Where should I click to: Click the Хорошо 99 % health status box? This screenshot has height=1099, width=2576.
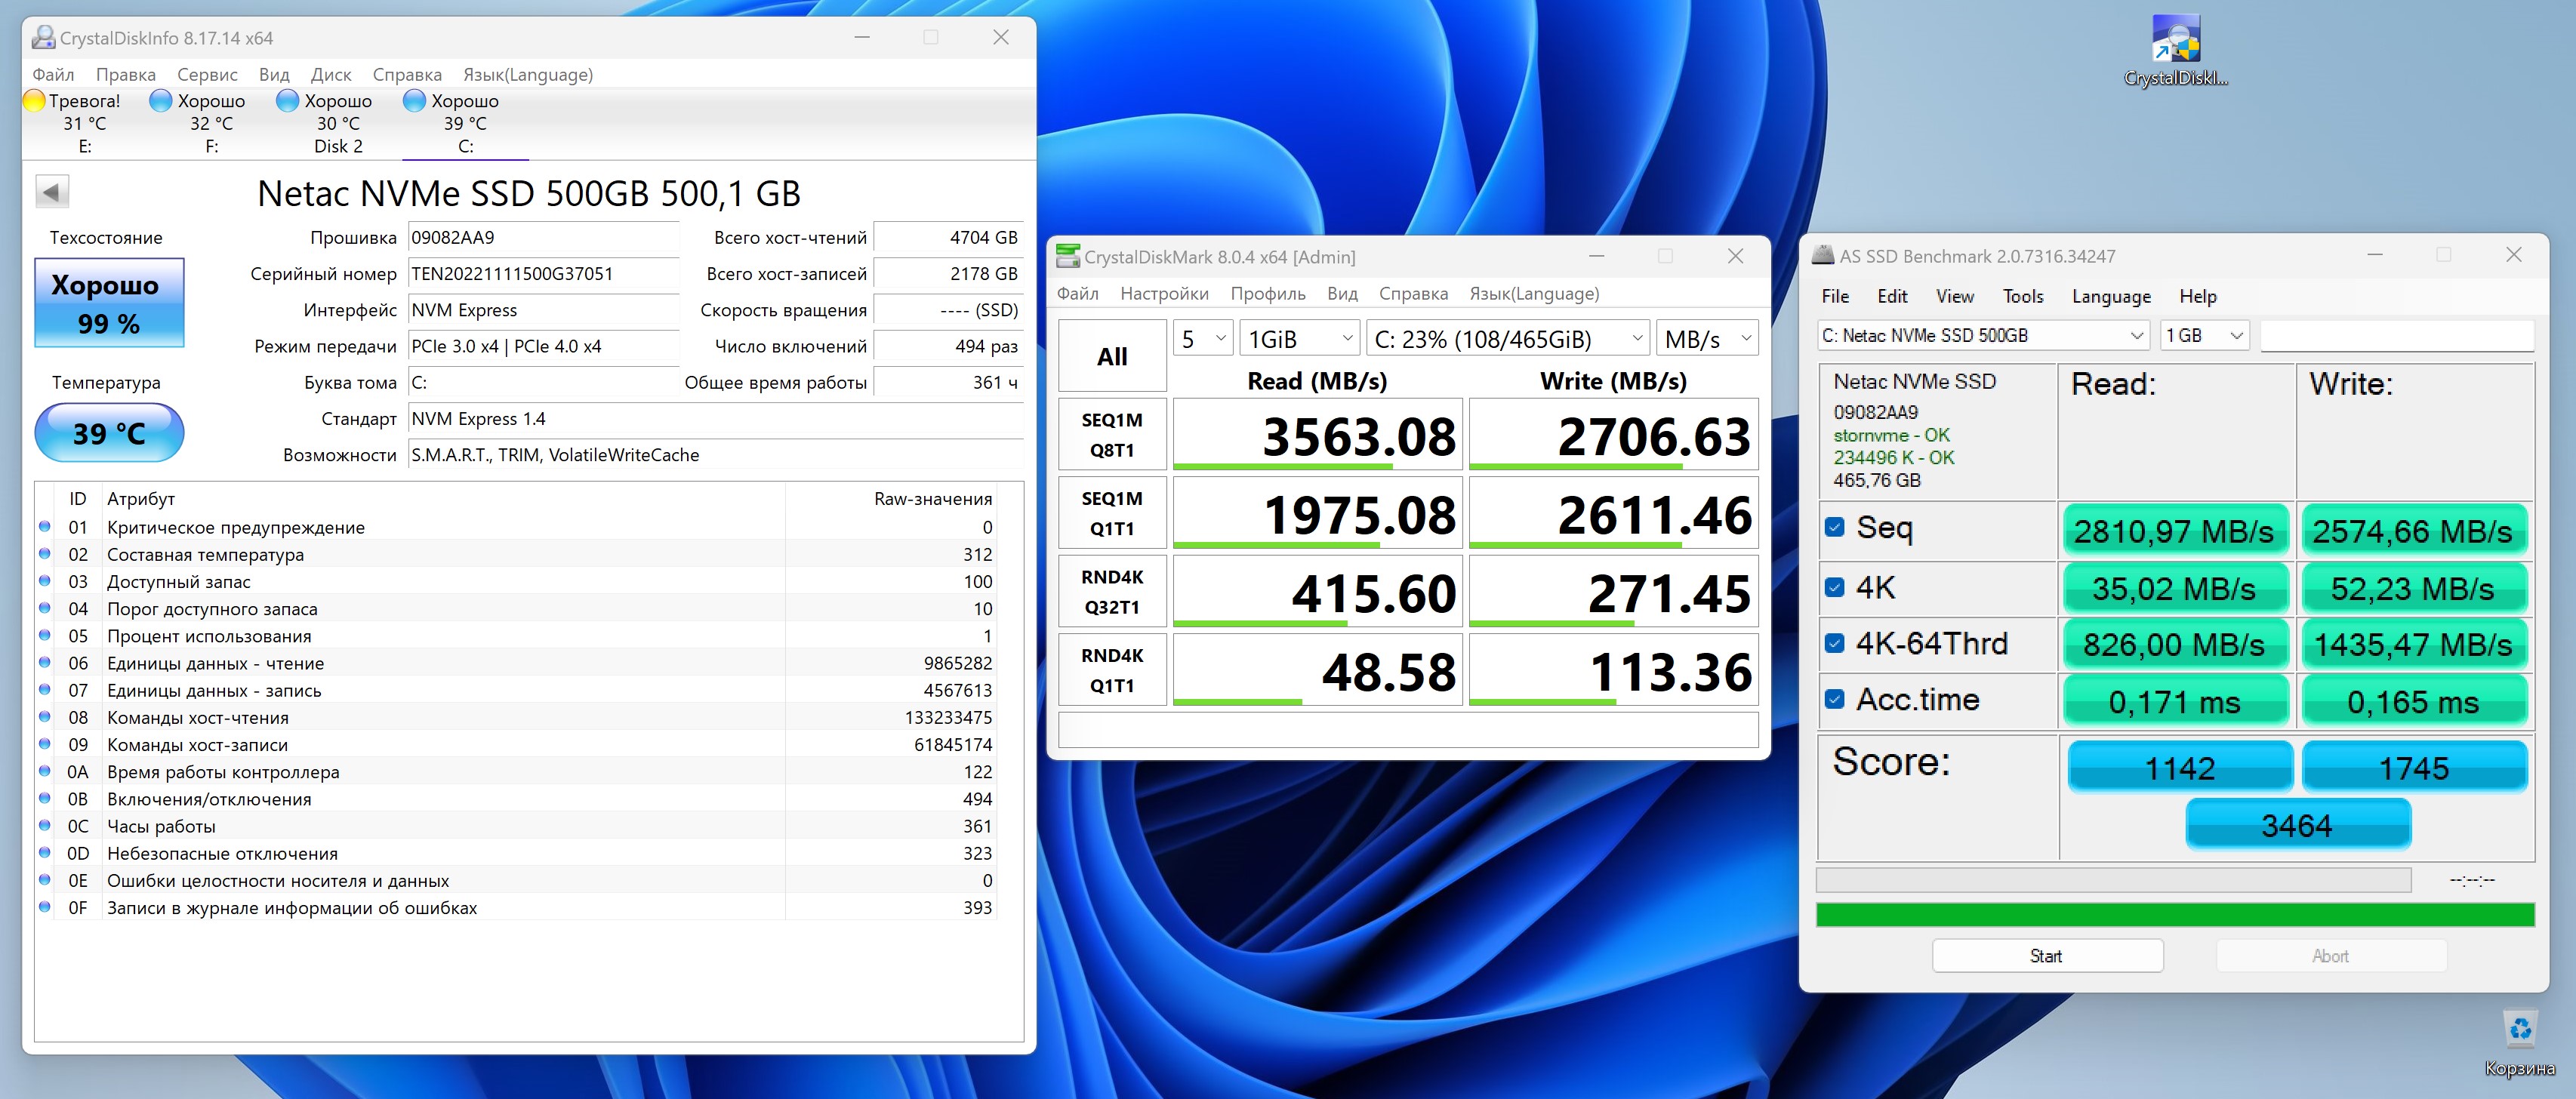pos(109,303)
